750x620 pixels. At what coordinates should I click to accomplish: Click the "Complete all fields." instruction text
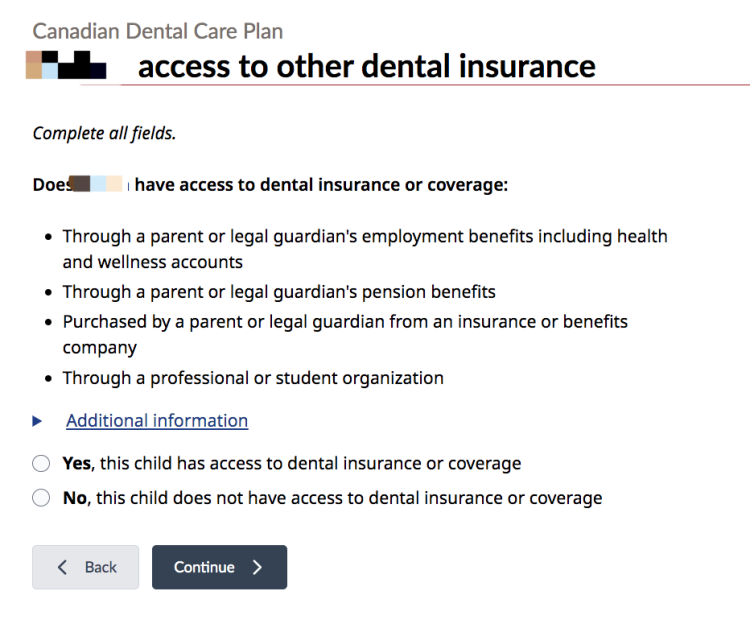pos(104,133)
